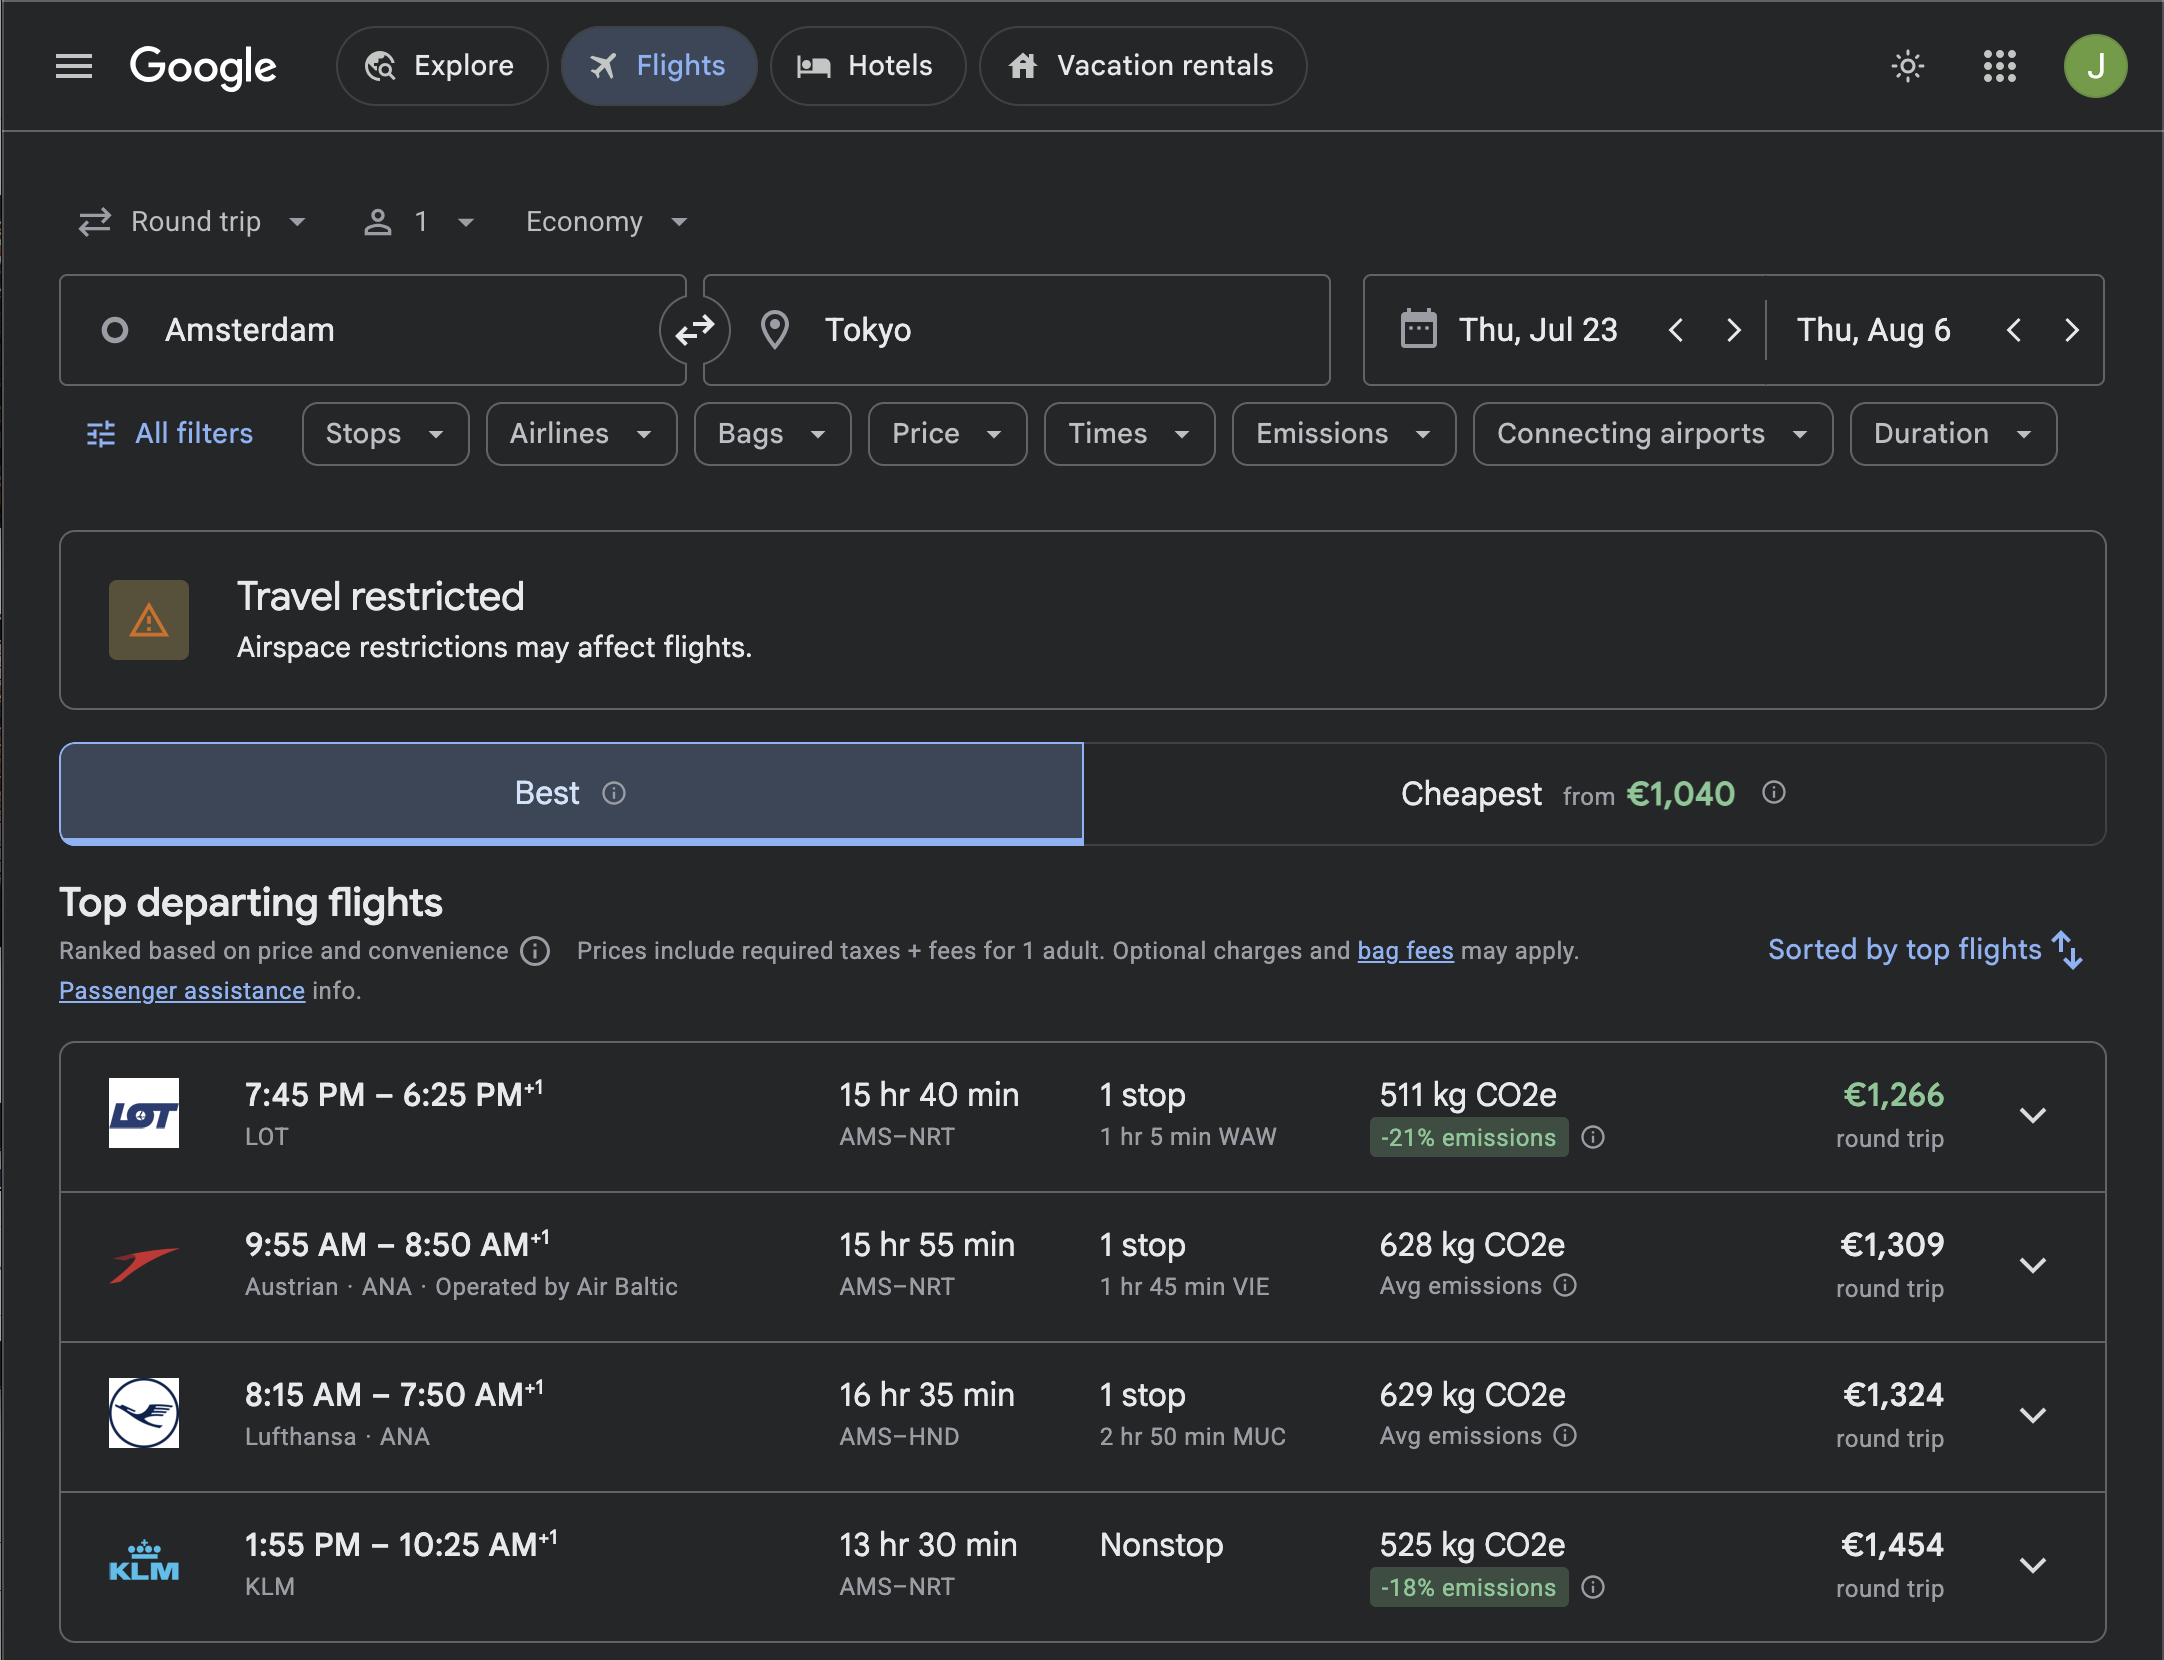Select the 9:55 AM Austrian flight time

pyautogui.click(x=397, y=1245)
